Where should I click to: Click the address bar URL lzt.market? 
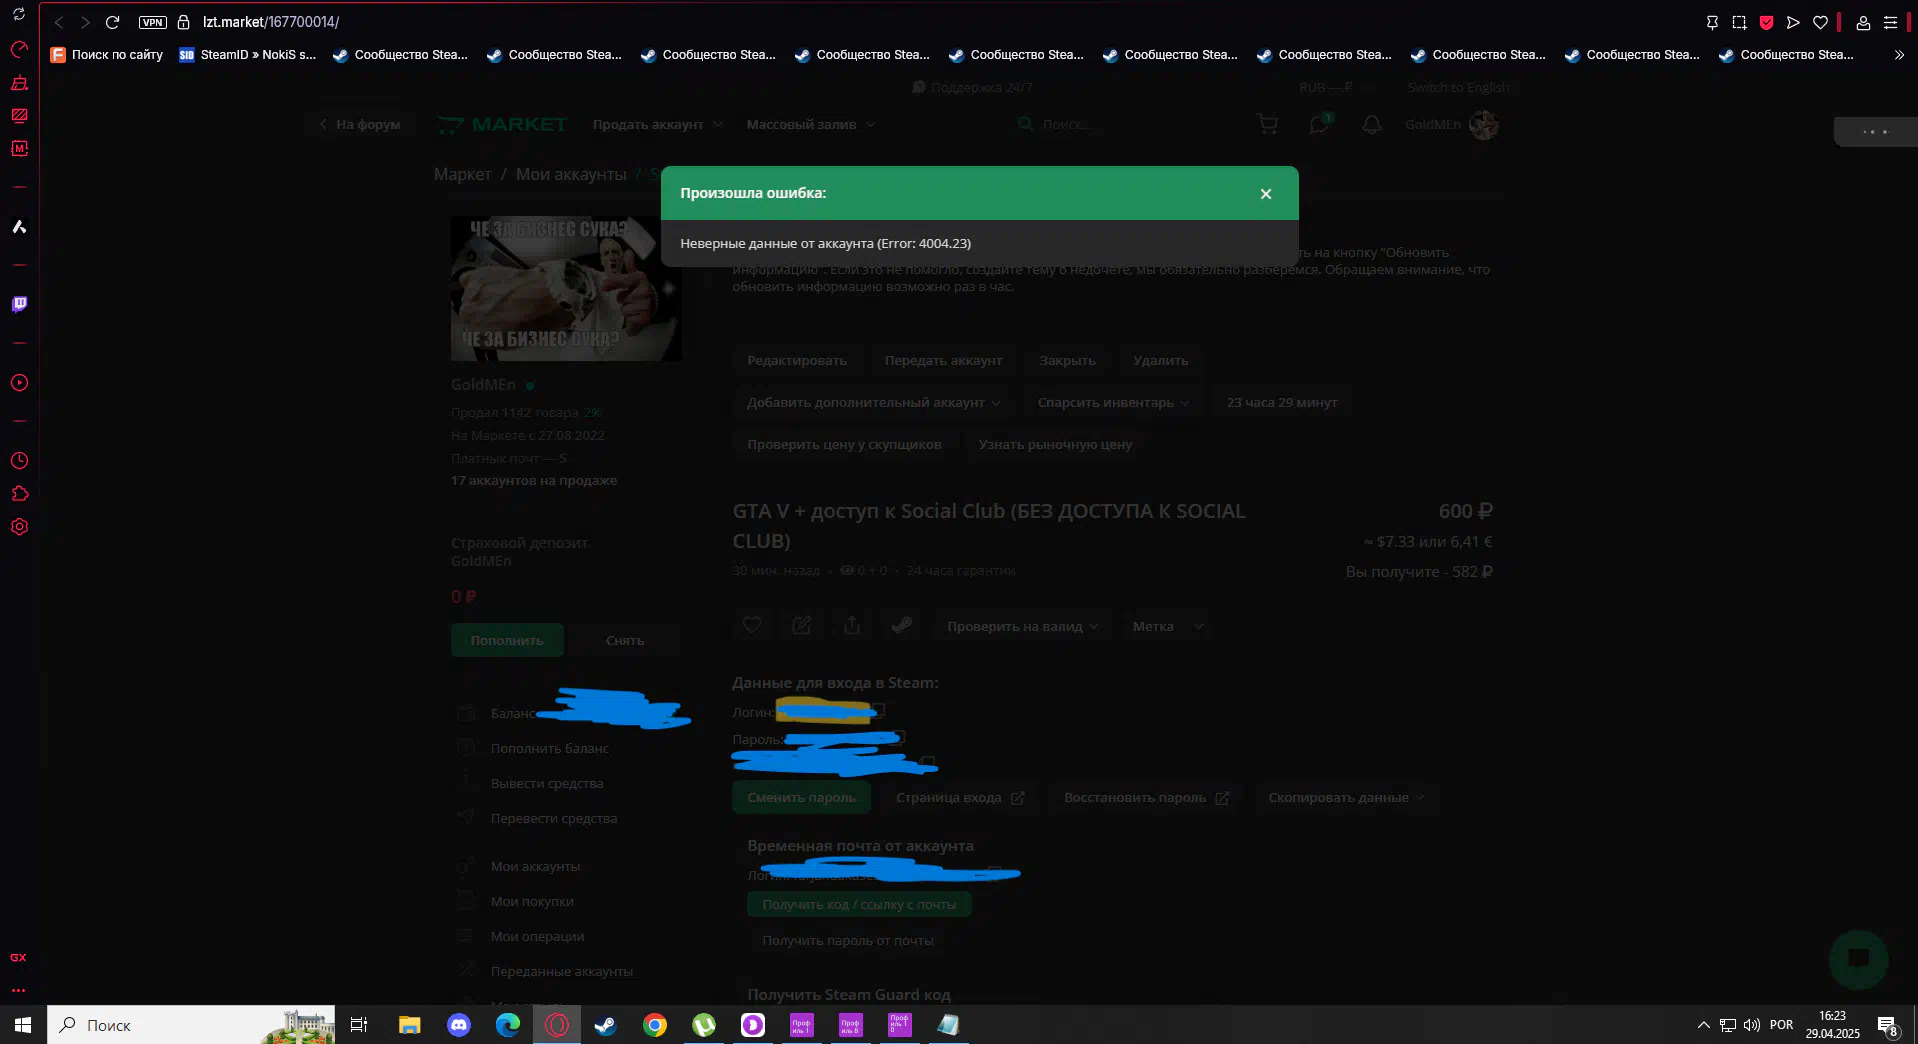[x=270, y=22]
